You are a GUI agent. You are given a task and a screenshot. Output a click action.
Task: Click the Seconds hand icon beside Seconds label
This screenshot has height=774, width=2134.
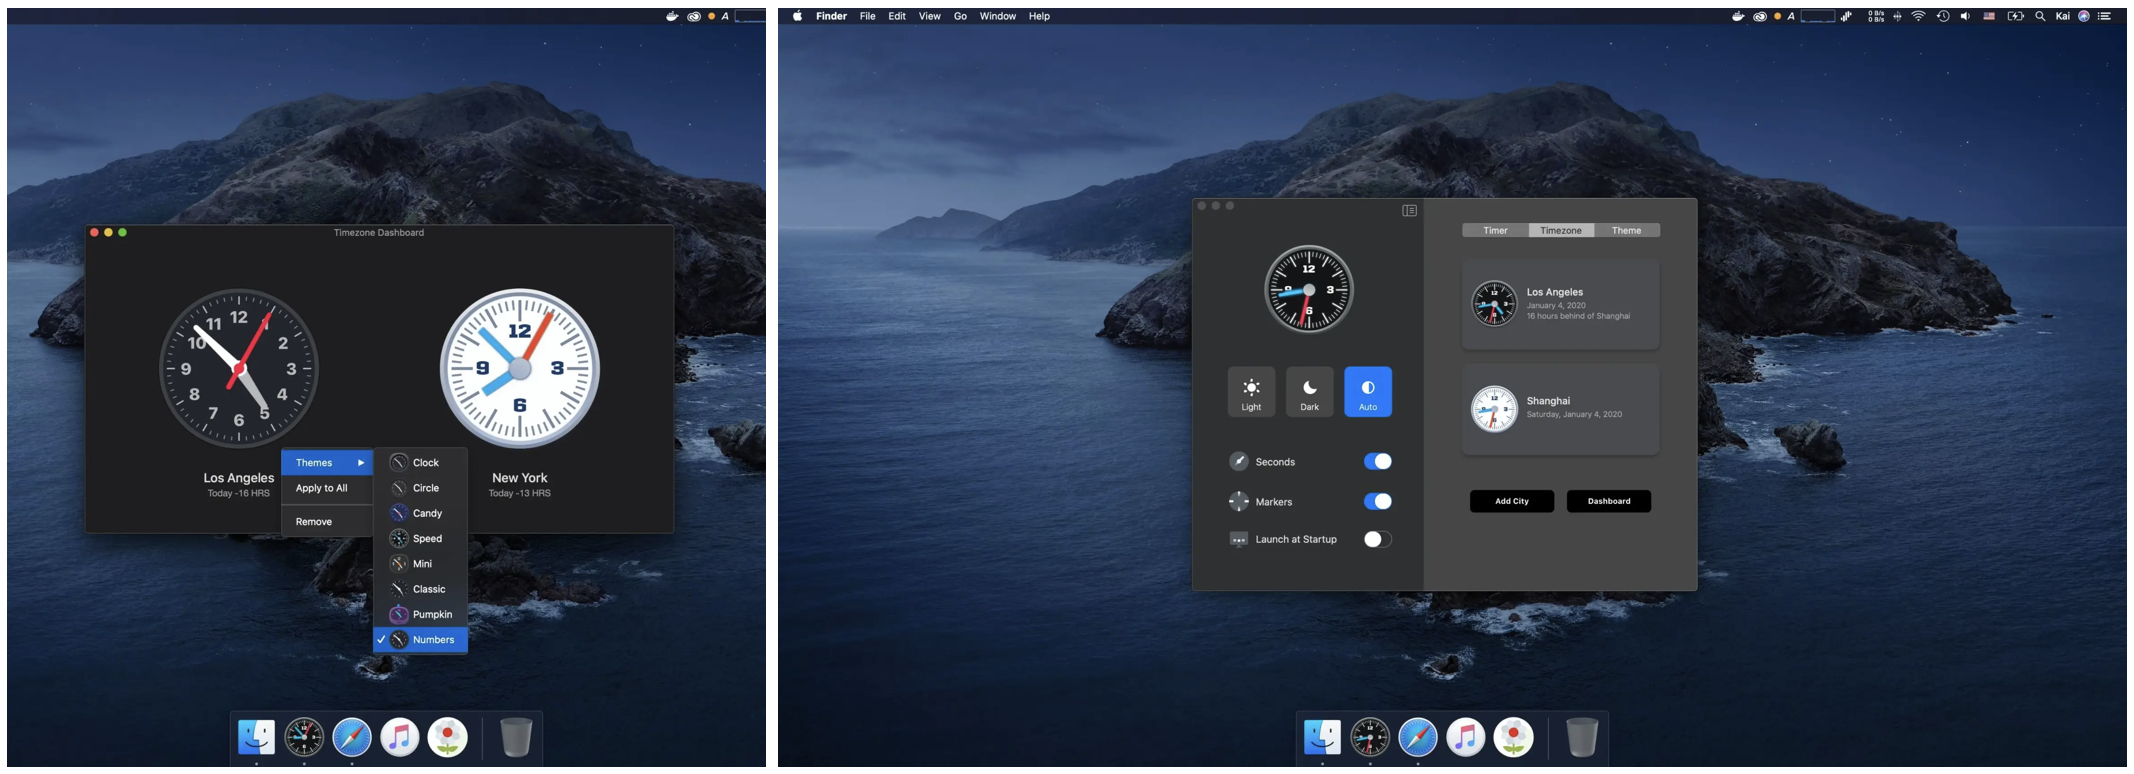pyautogui.click(x=1238, y=461)
